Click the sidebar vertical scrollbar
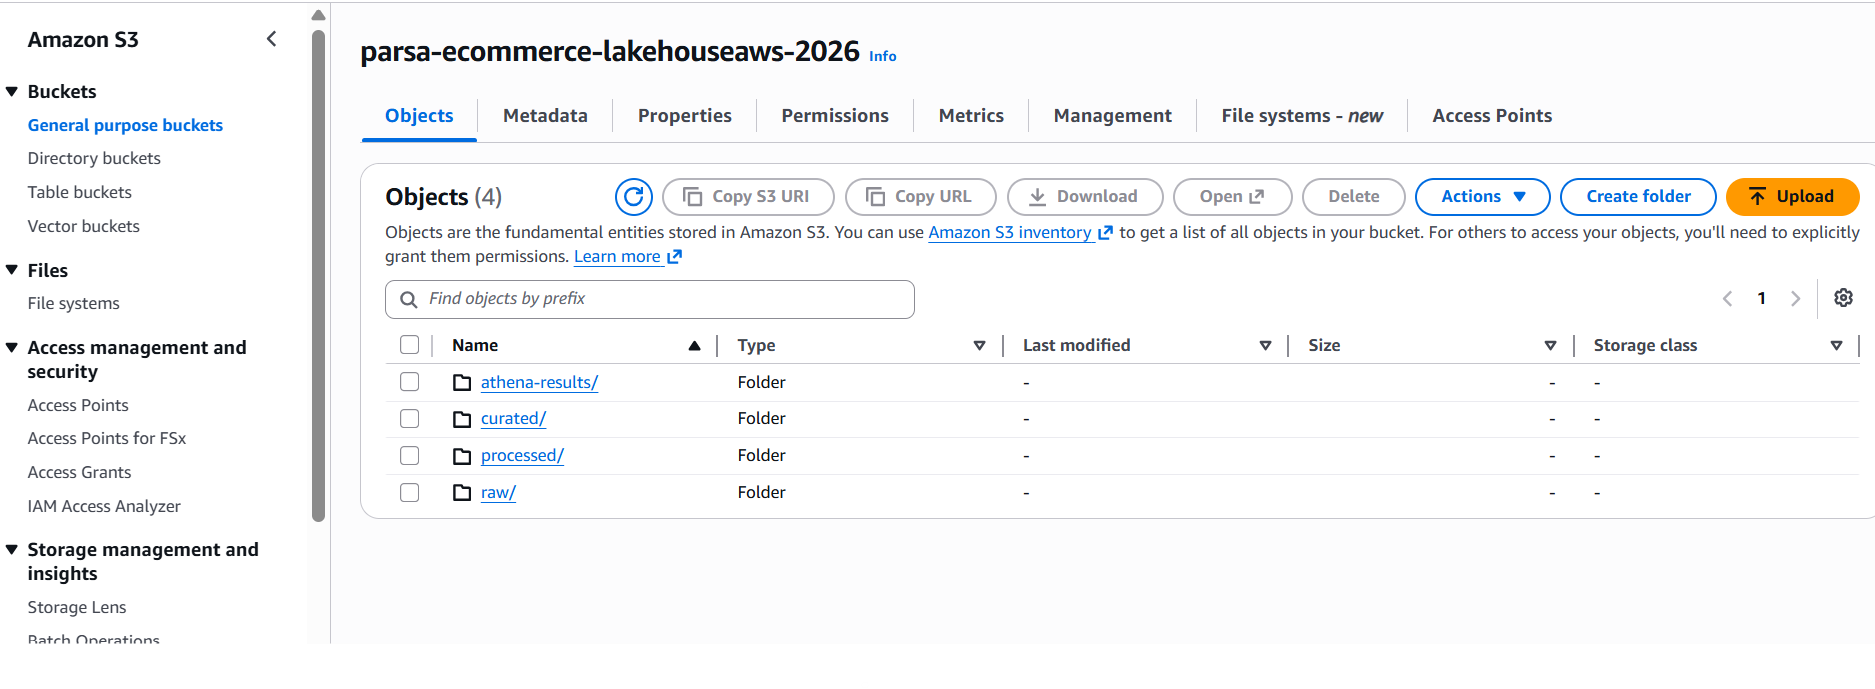Screen dimensions: 1875x689 point(318,276)
